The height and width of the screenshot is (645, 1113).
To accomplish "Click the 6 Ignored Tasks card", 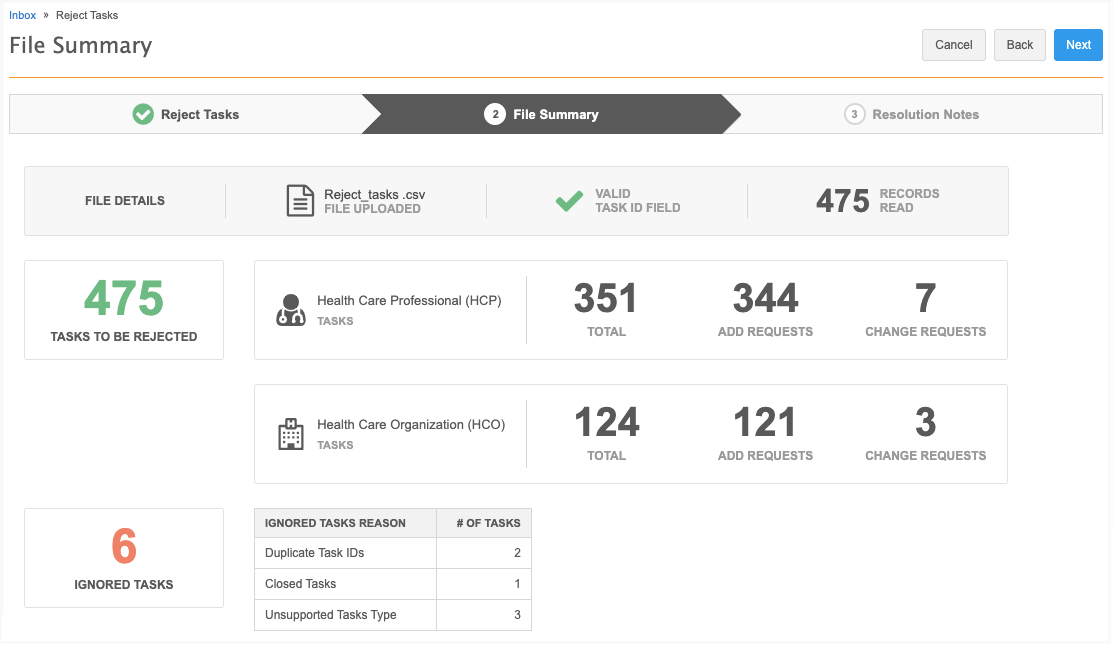I will pos(124,557).
